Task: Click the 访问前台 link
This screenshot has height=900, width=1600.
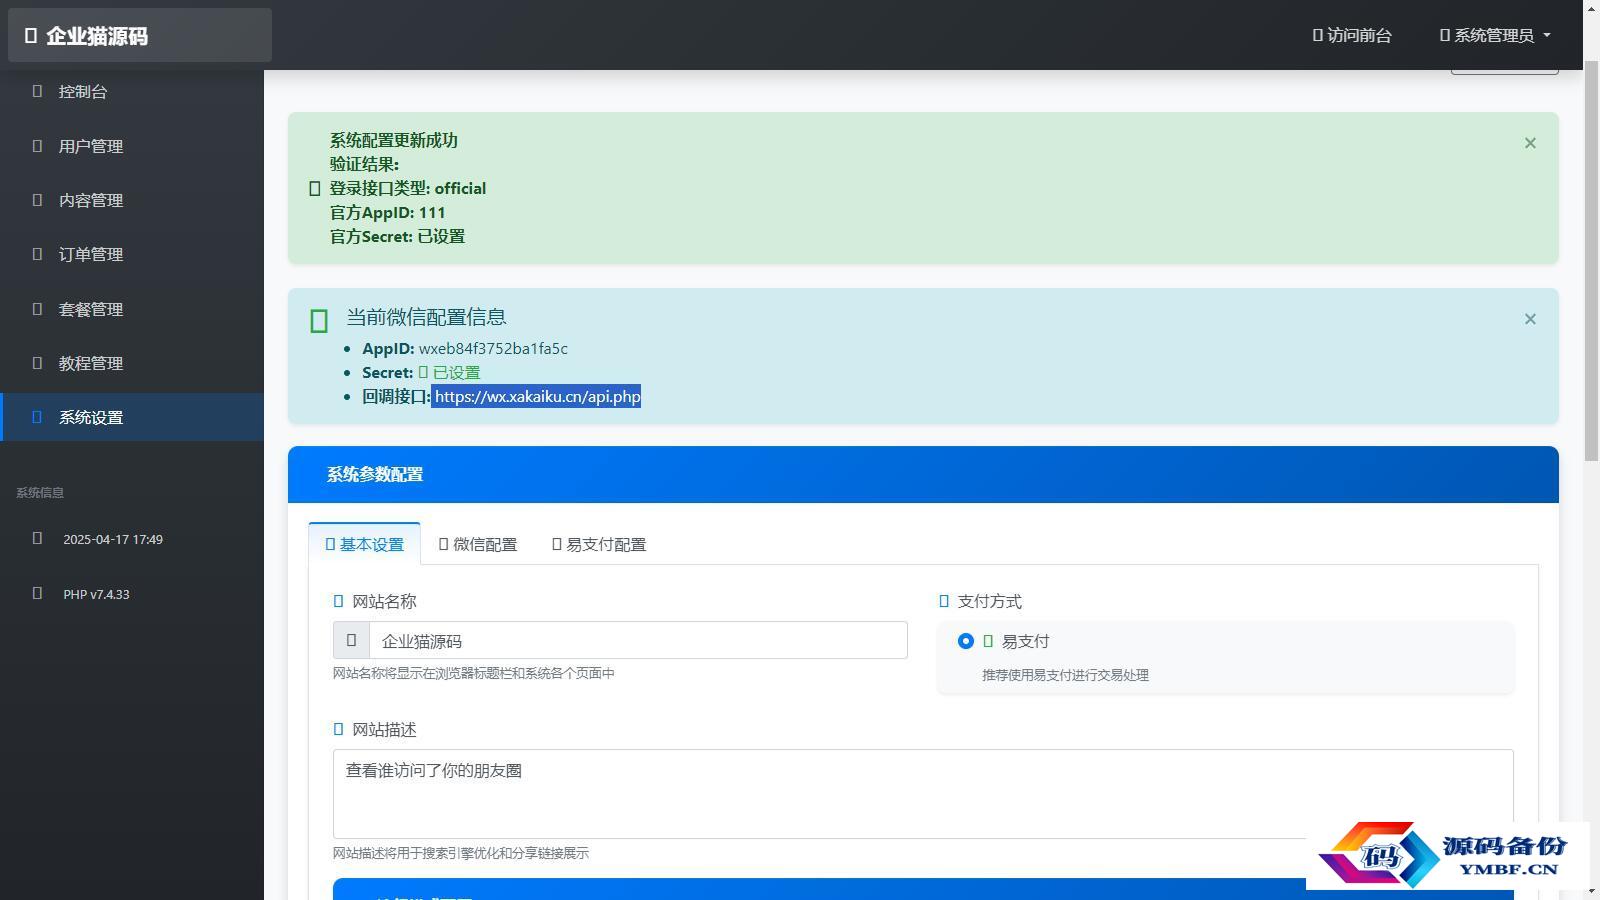Action: pyautogui.click(x=1351, y=35)
